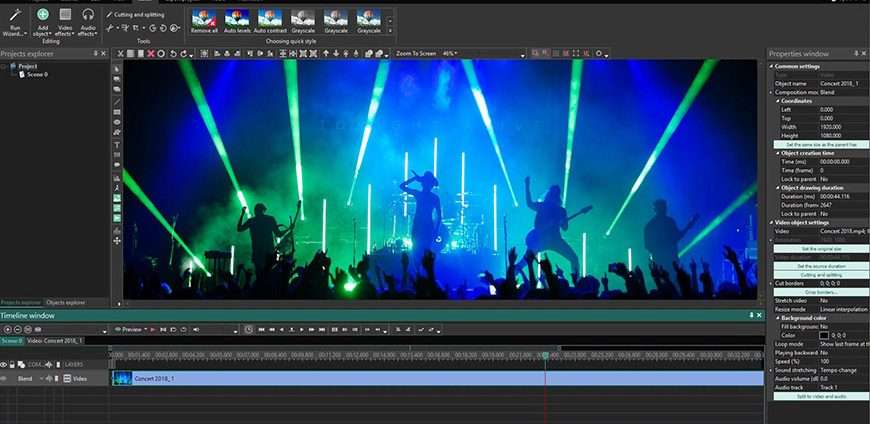The height and width of the screenshot is (424, 870).
Task: Open the Zoom To Screen dropdown
Action: [419, 53]
